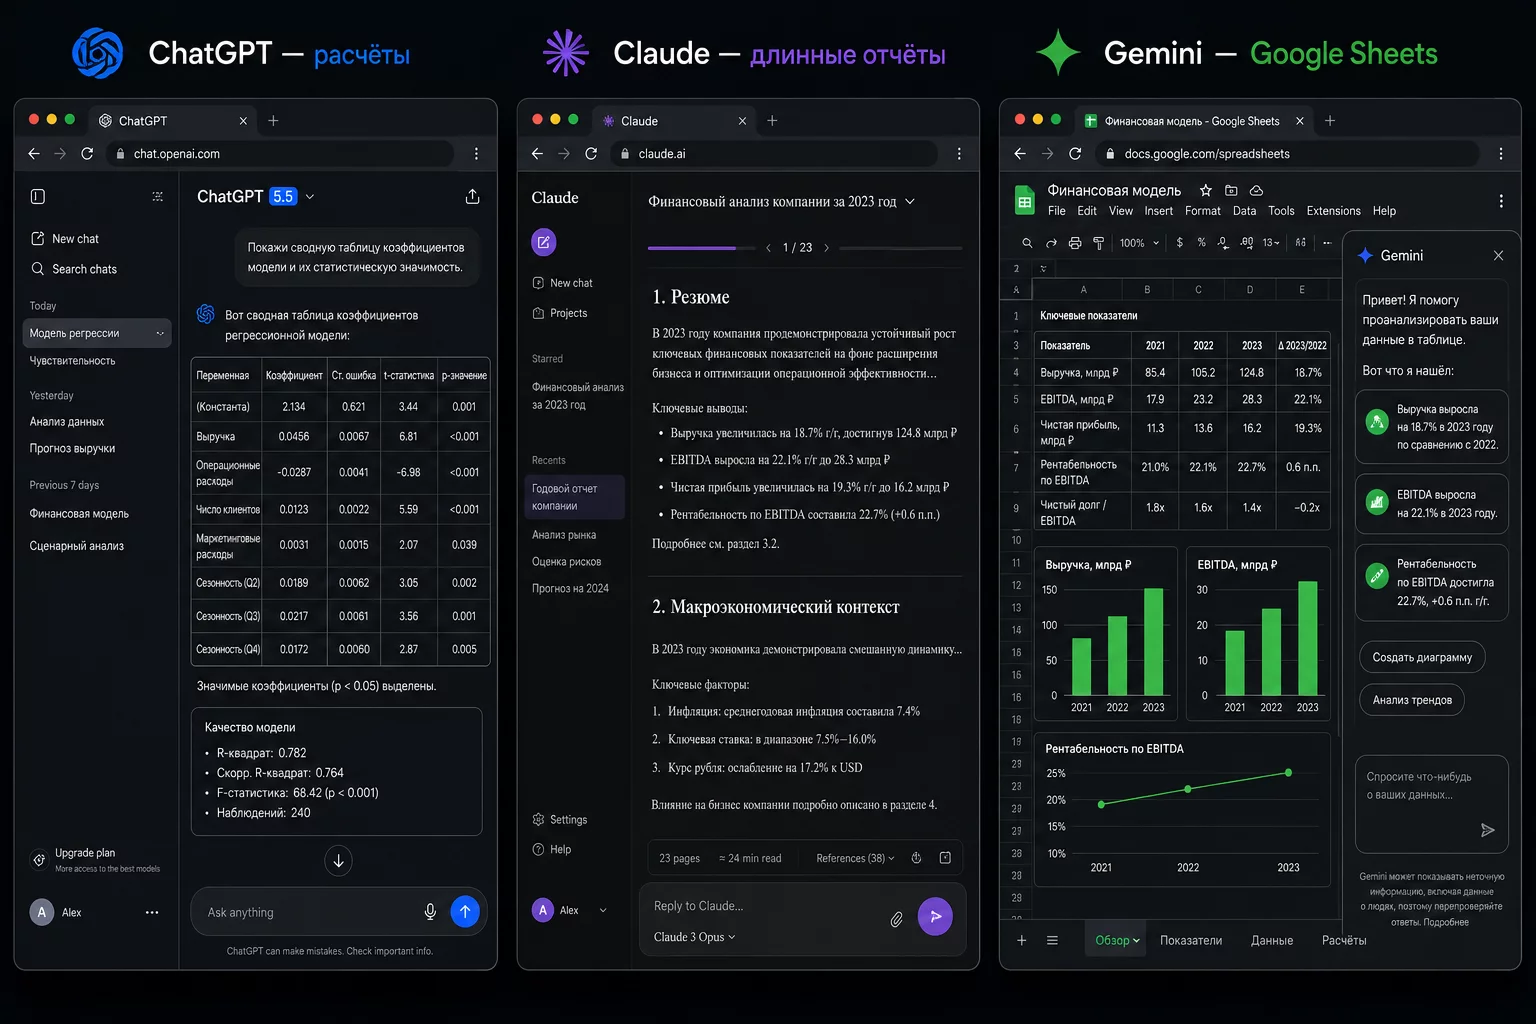The width and height of the screenshot is (1536, 1024).
Task: Expand the Alex account menu in Claude
Action: point(603,910)
